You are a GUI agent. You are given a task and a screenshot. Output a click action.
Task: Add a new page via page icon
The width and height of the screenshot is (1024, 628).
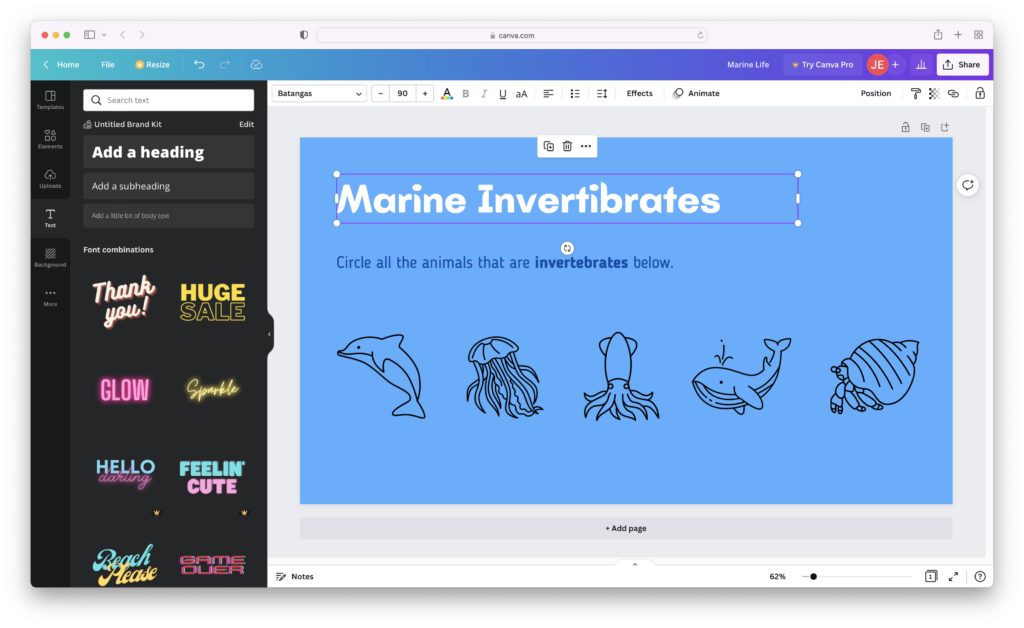click(945, 127)
